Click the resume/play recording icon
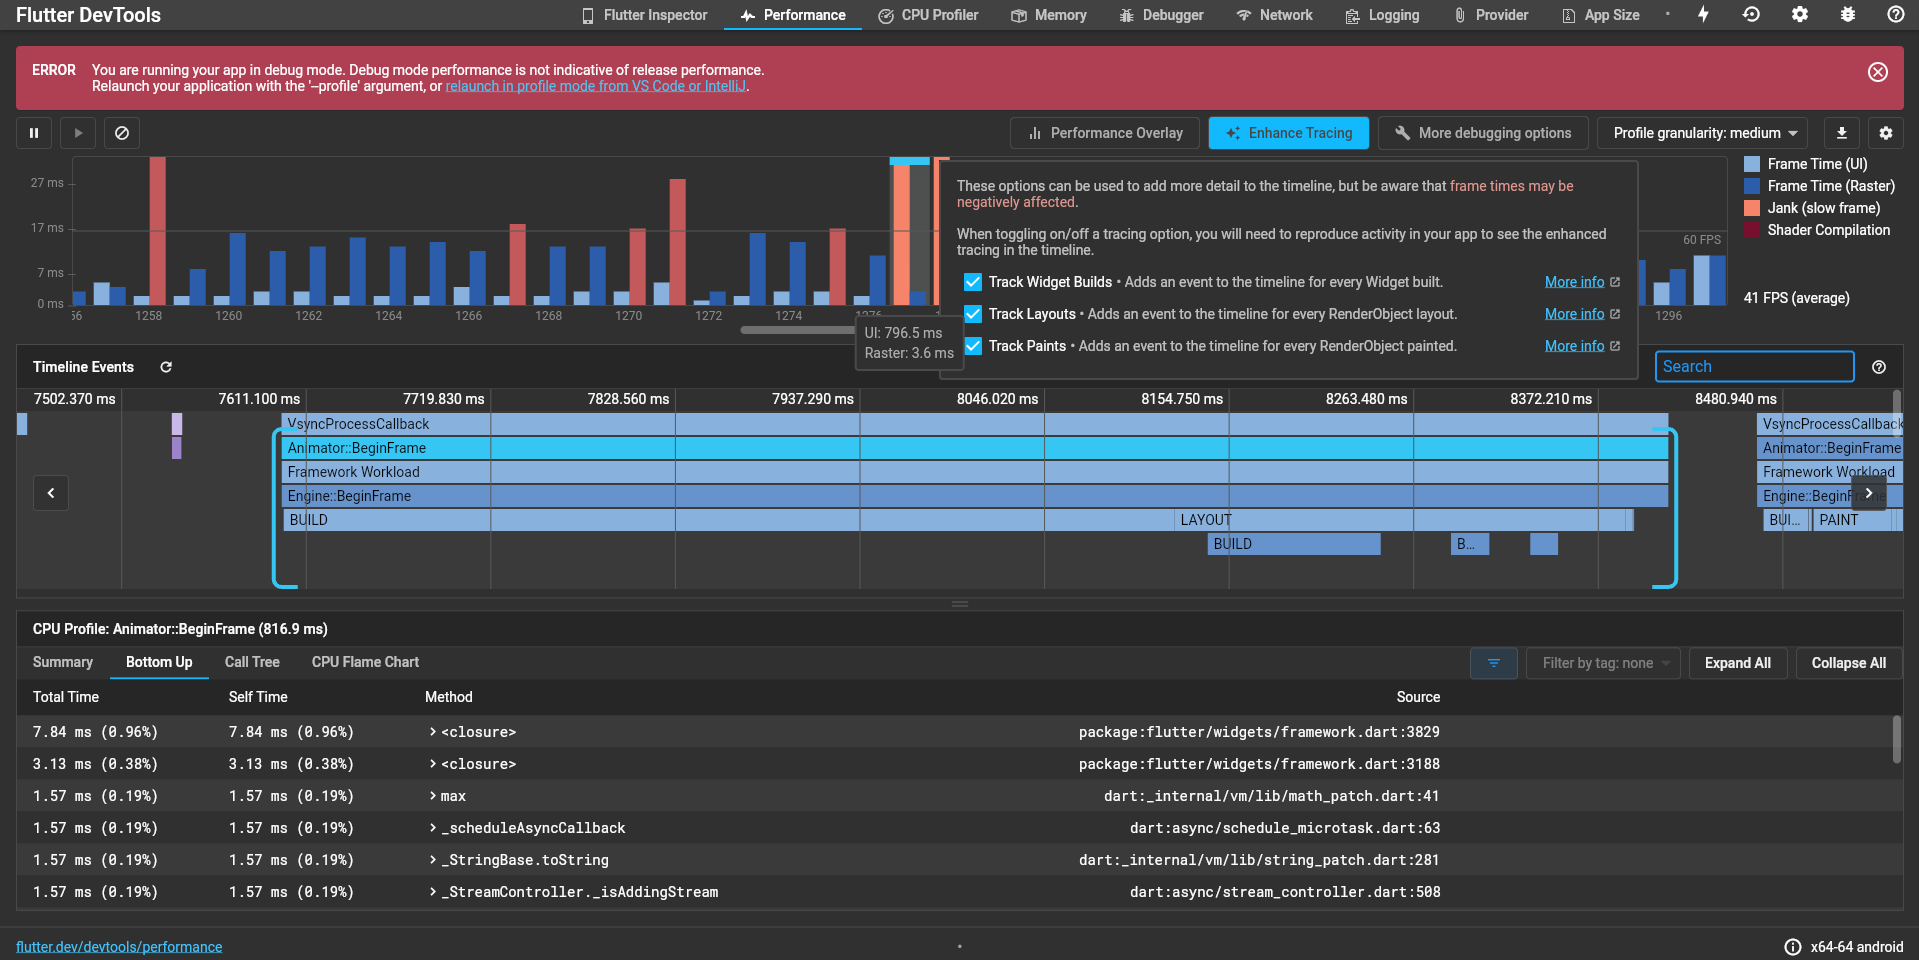Image resolution: width=1919 pixels, height=960 pixels. (78, 132)
